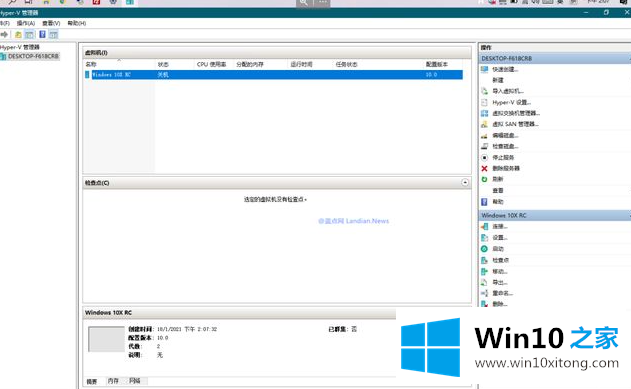
Task: Click the Help (帮助) icon in Actions pane
Action: point(485,202)
